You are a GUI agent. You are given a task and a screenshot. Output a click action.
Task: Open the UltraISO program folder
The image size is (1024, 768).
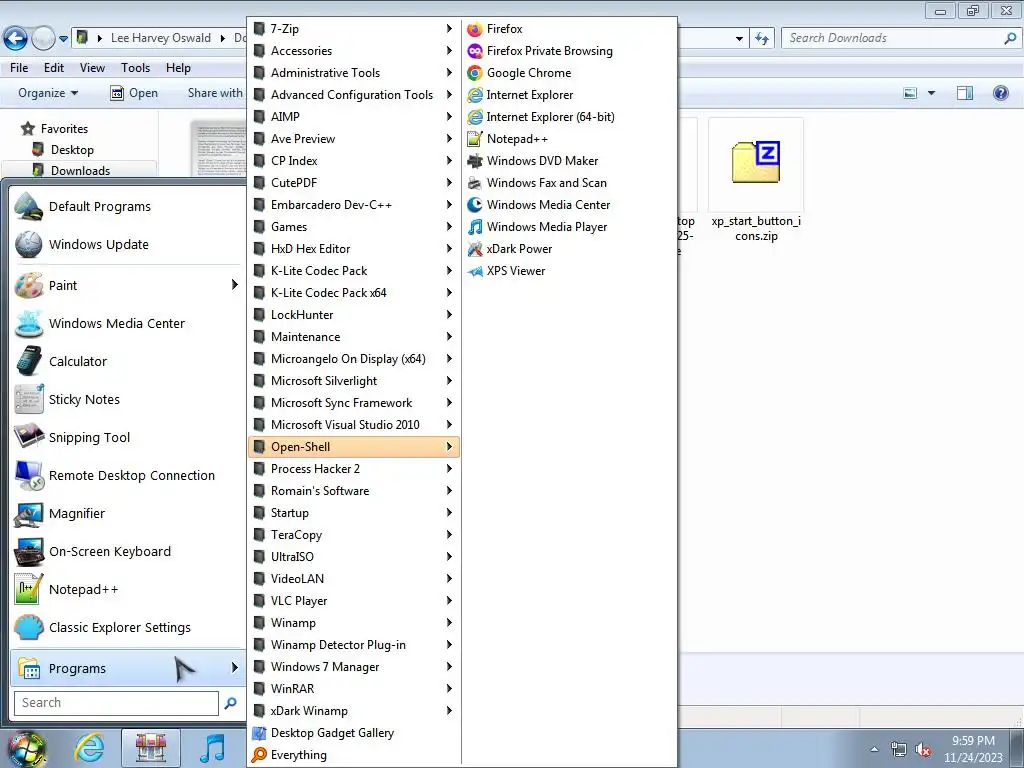[354, 557]
